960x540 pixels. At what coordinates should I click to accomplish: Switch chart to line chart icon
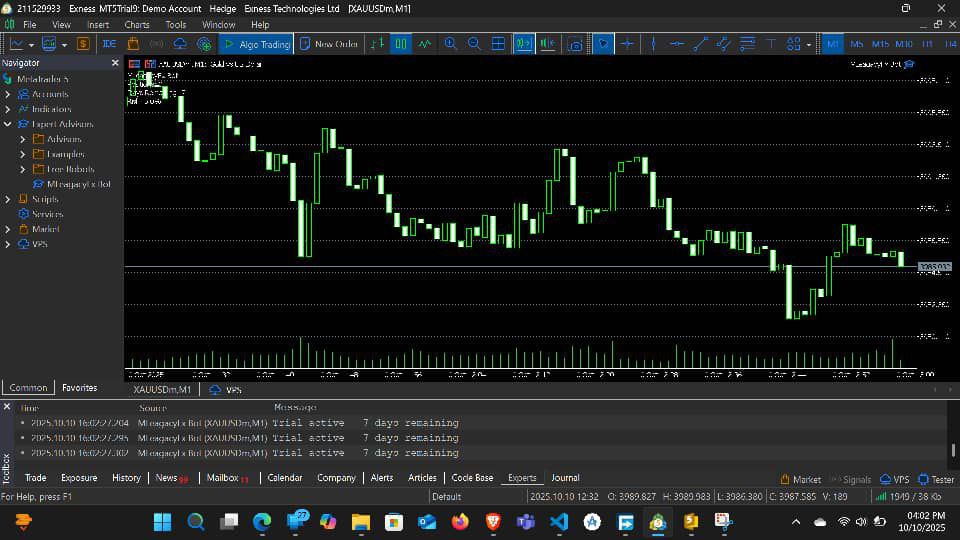tap(425, 44)
